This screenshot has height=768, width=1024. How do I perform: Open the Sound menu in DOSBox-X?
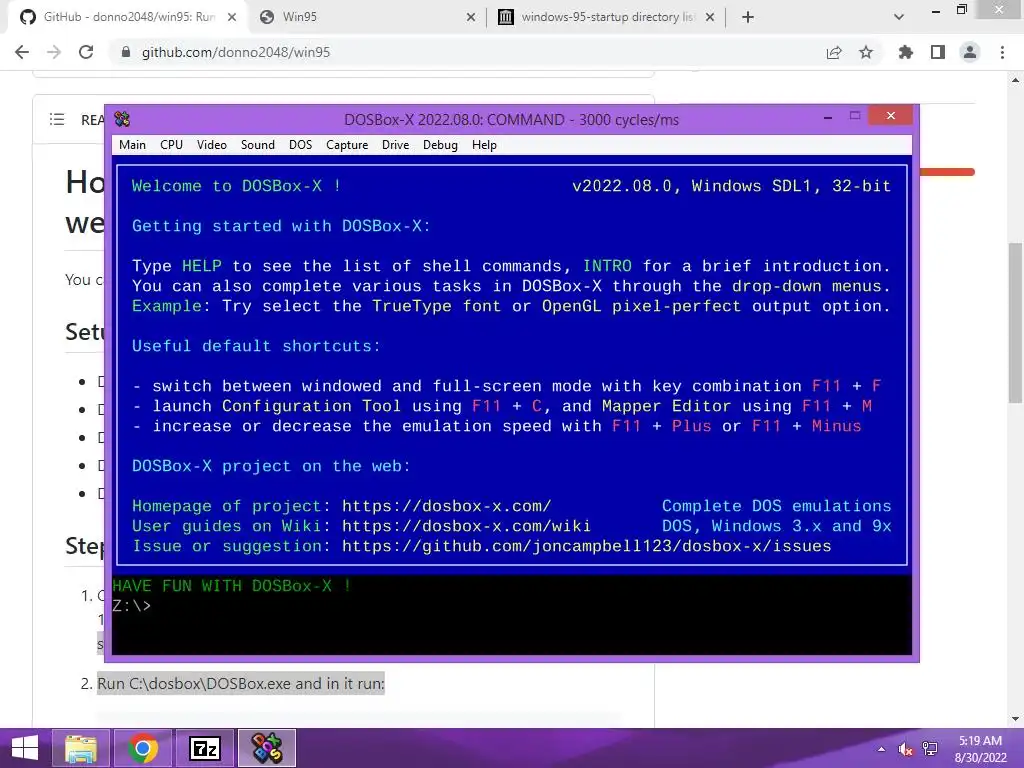pos(257,145)
